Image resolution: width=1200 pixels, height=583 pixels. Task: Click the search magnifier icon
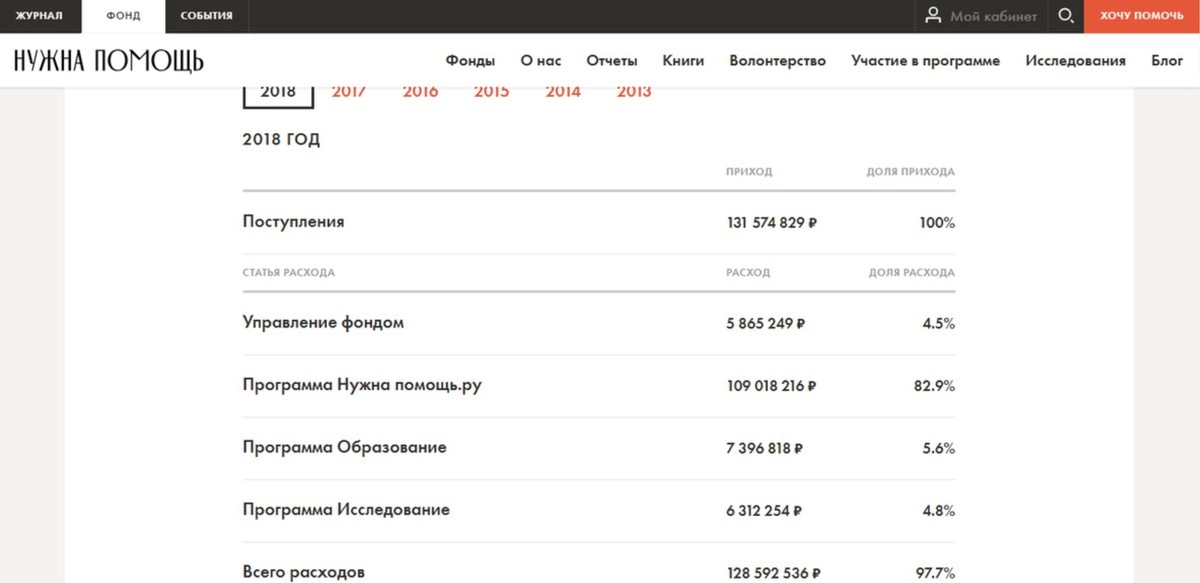pyautogui.click(x=1066, y=16)
